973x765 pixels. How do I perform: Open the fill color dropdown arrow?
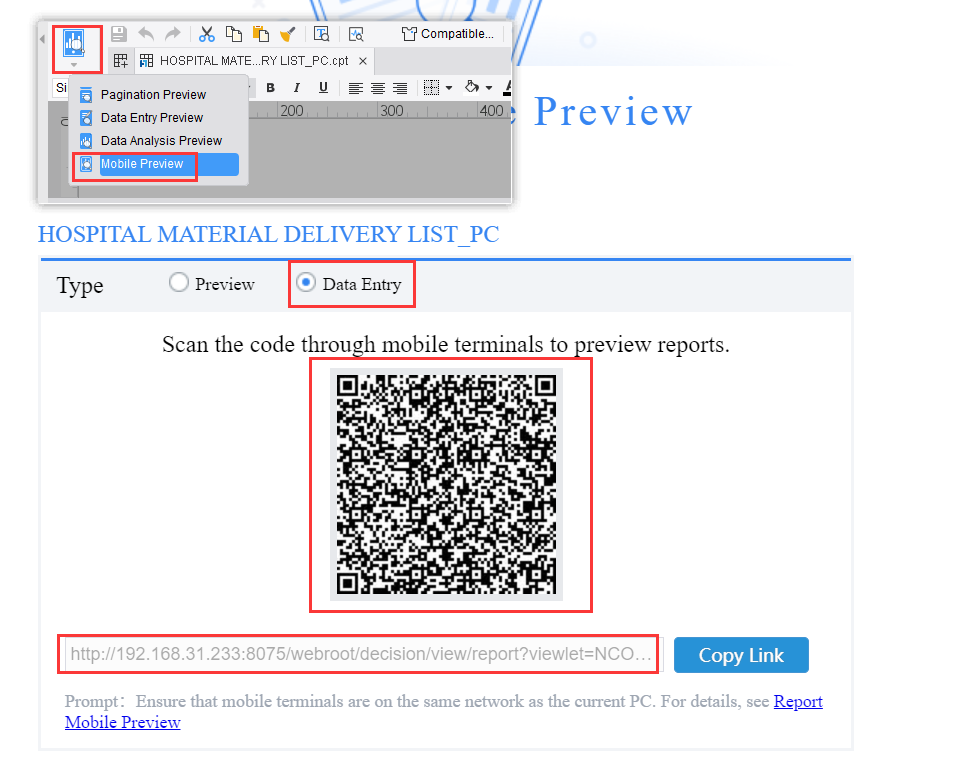click(x=486, y=87)
